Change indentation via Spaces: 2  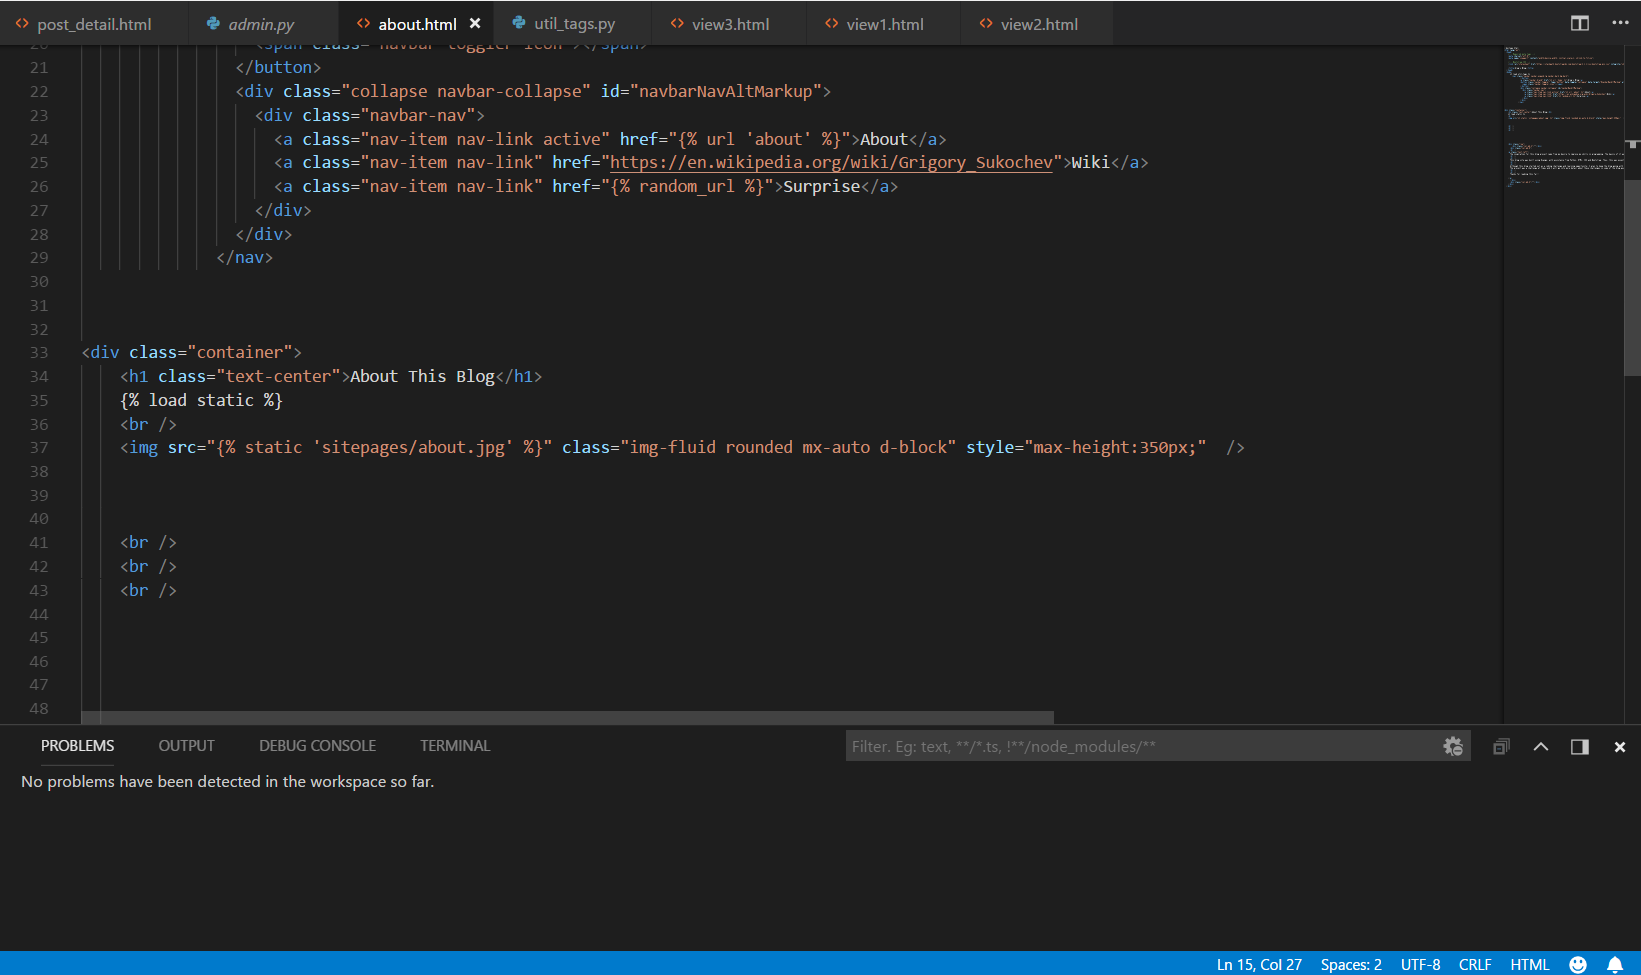(x=1351, y=964)
